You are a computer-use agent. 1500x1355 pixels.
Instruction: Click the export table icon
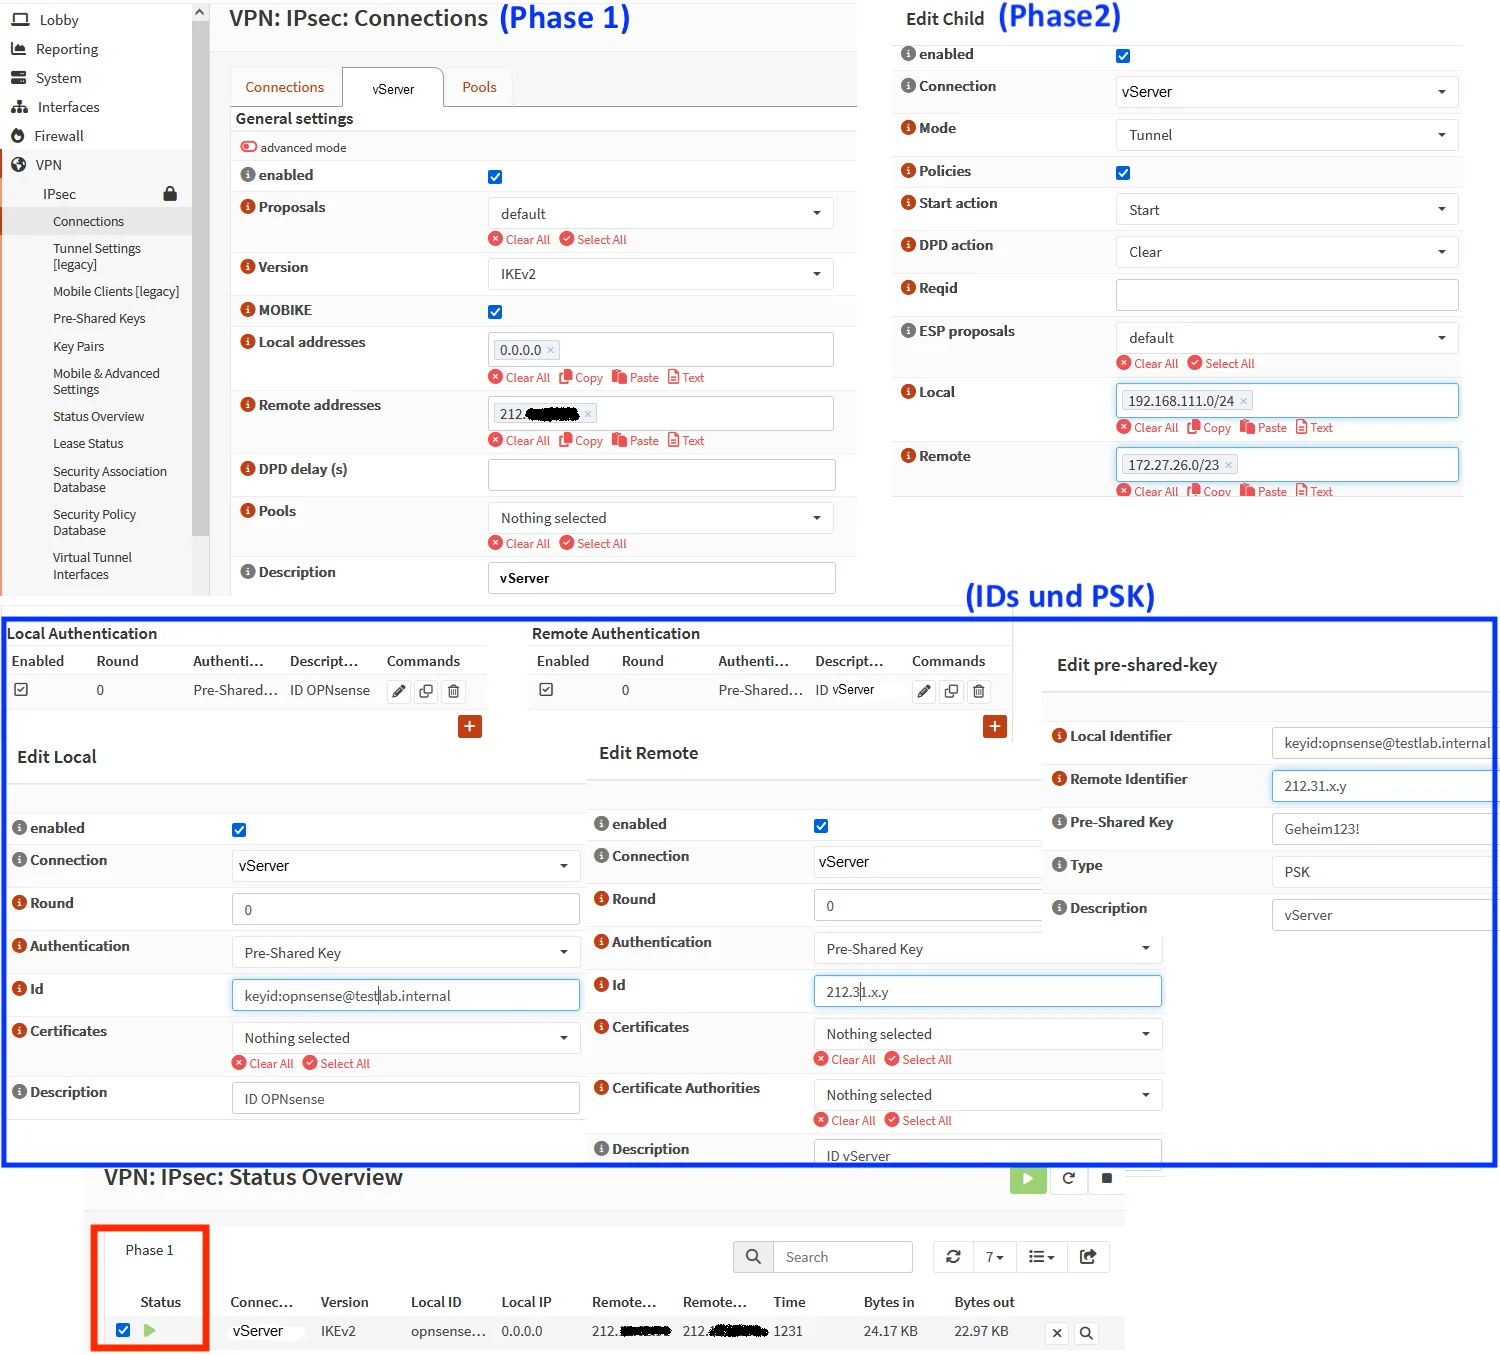click(x=1088, y=1257)
